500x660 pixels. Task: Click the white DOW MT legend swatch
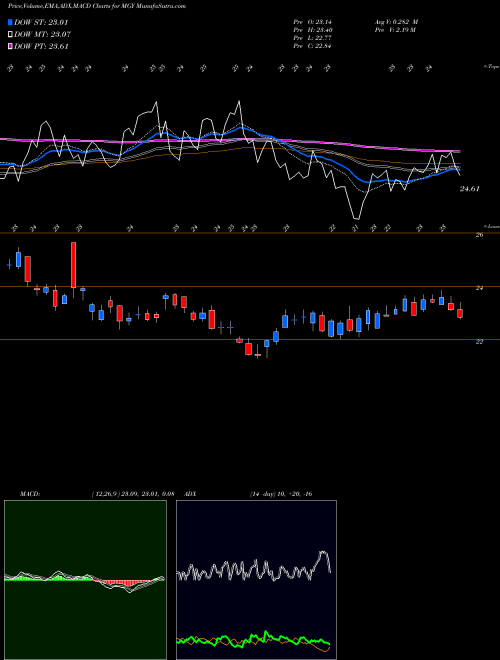click(x=10, y=35)
